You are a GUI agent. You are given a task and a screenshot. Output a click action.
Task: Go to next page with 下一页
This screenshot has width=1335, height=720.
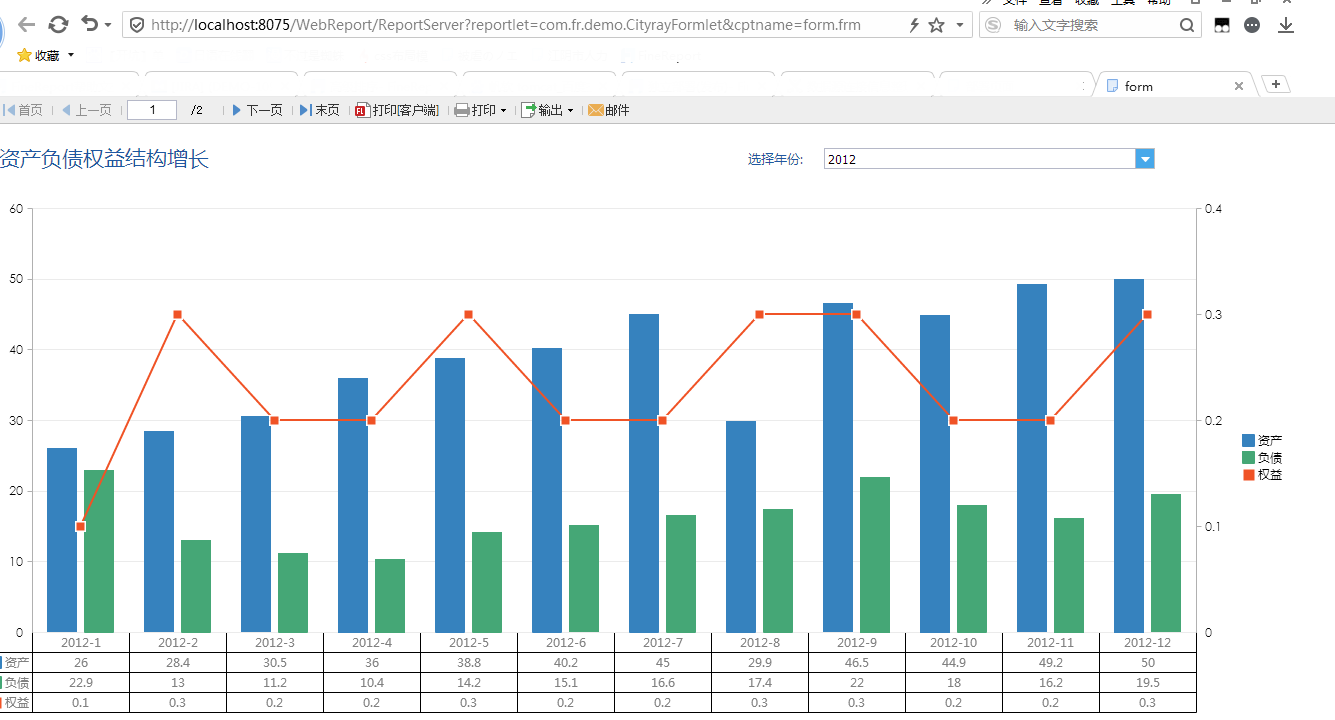(x=257, y=110)
